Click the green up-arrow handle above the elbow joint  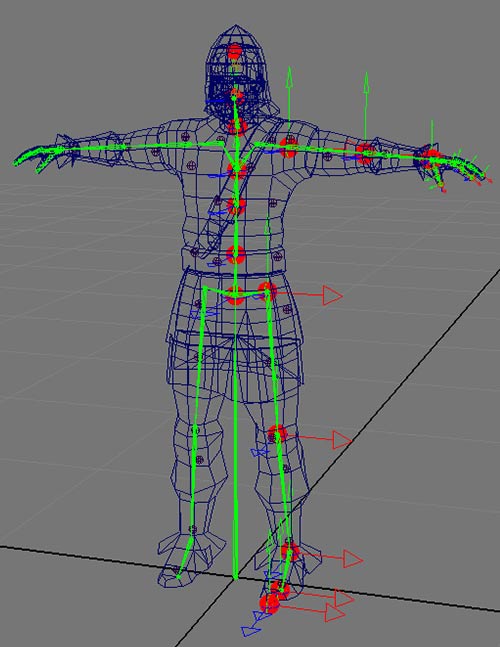[x=366, y=83]
